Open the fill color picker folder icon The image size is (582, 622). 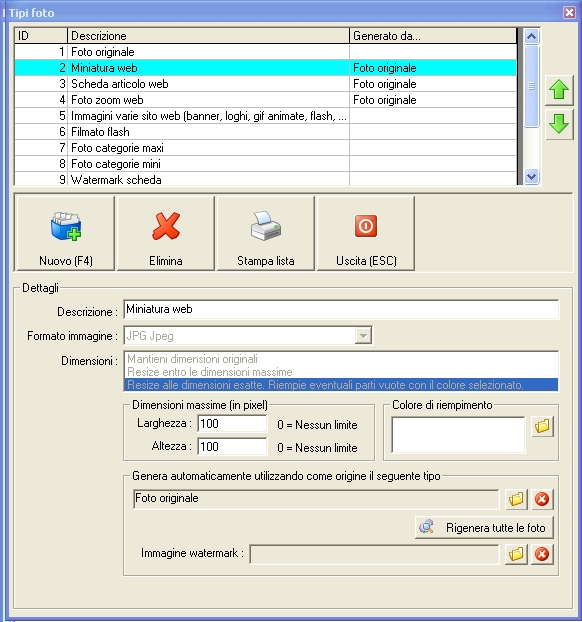tap(542, 426)
